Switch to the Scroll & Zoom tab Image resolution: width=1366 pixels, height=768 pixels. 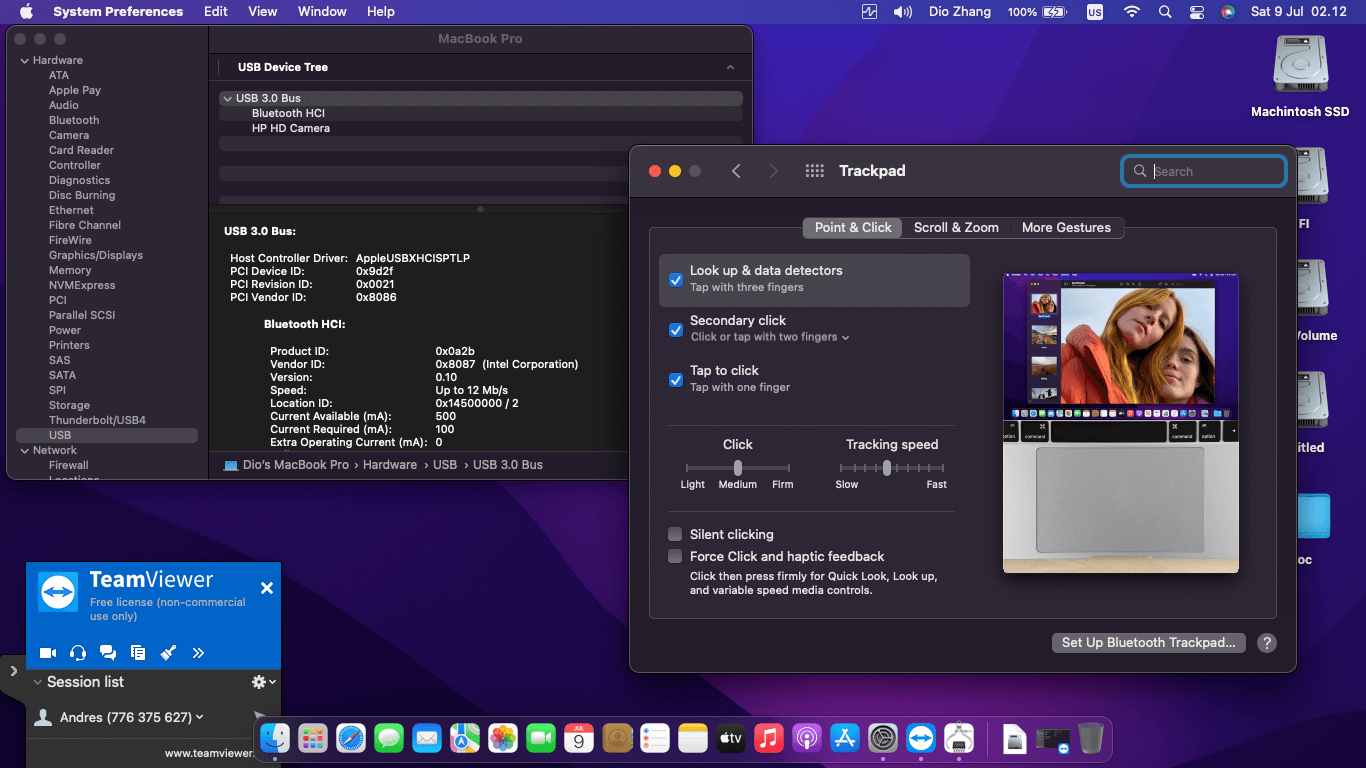pos(956,227)
